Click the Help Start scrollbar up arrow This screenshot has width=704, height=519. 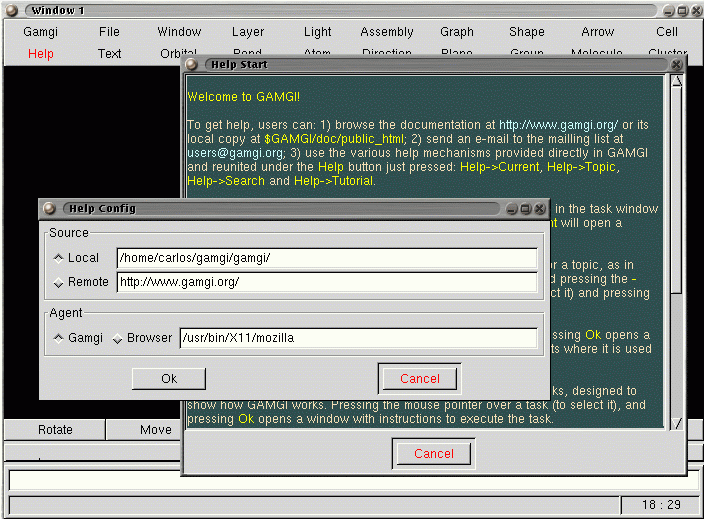click(x=677, y=81)
